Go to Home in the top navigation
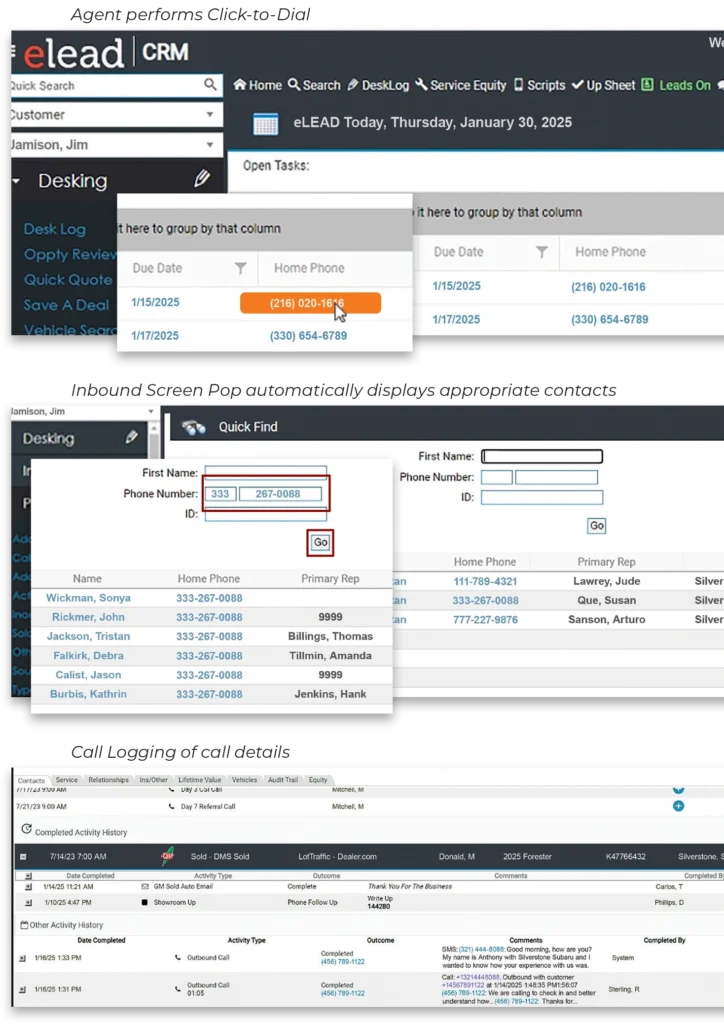 click(x=258, y=85)
